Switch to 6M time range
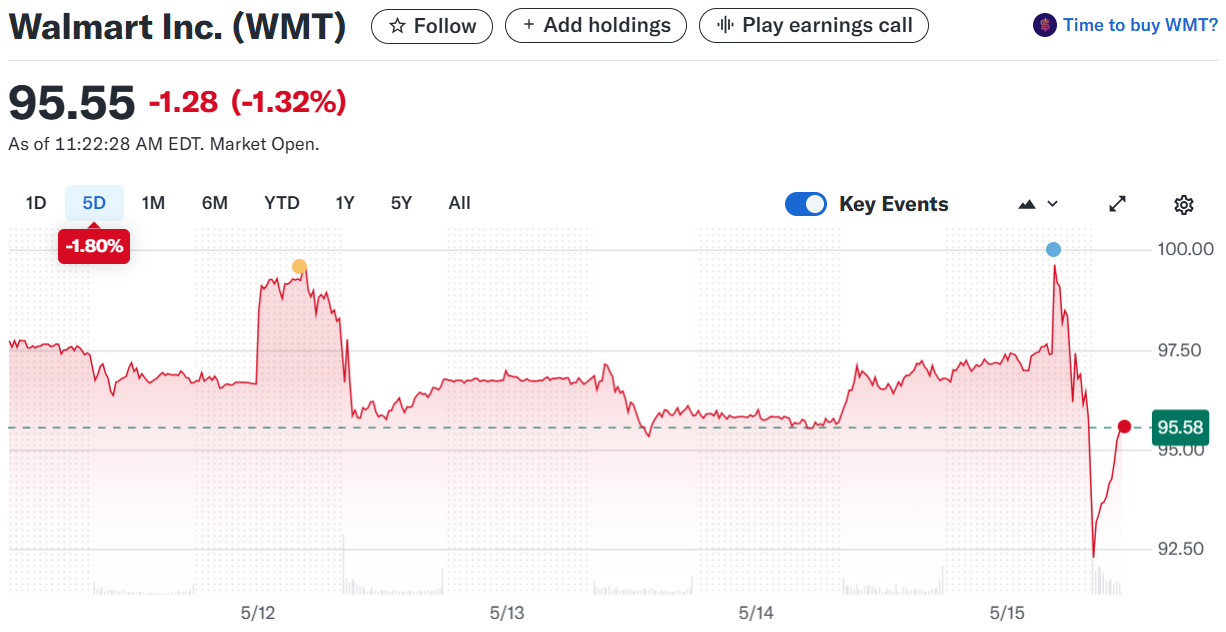The height and width of the screenshot is (632, 1226). (214, 203)
